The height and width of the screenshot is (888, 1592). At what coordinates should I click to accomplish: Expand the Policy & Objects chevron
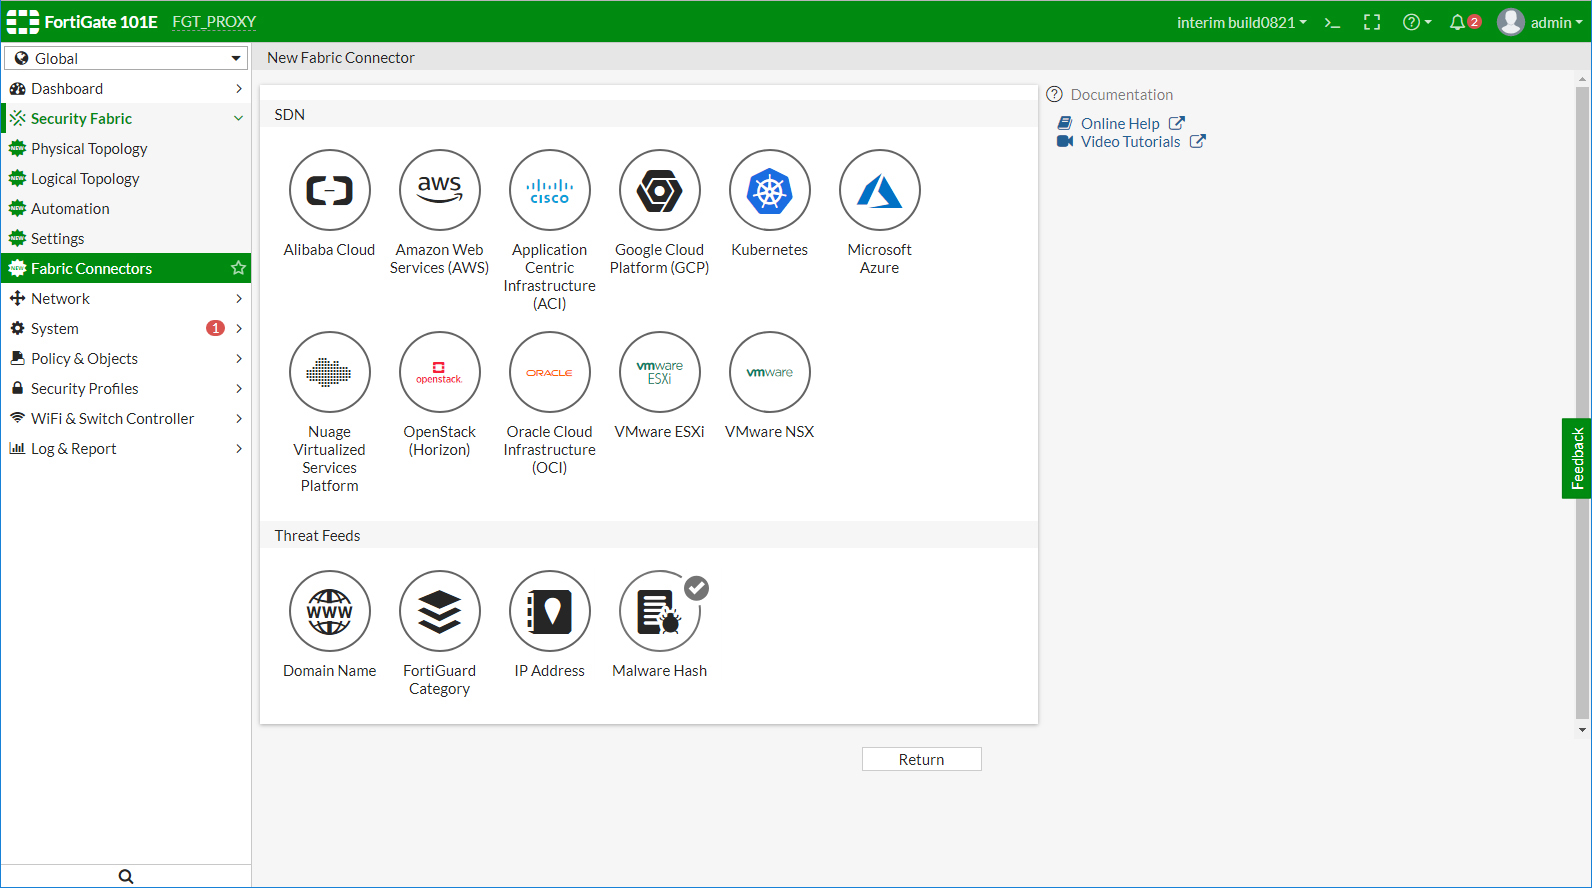tap(239, 359)
